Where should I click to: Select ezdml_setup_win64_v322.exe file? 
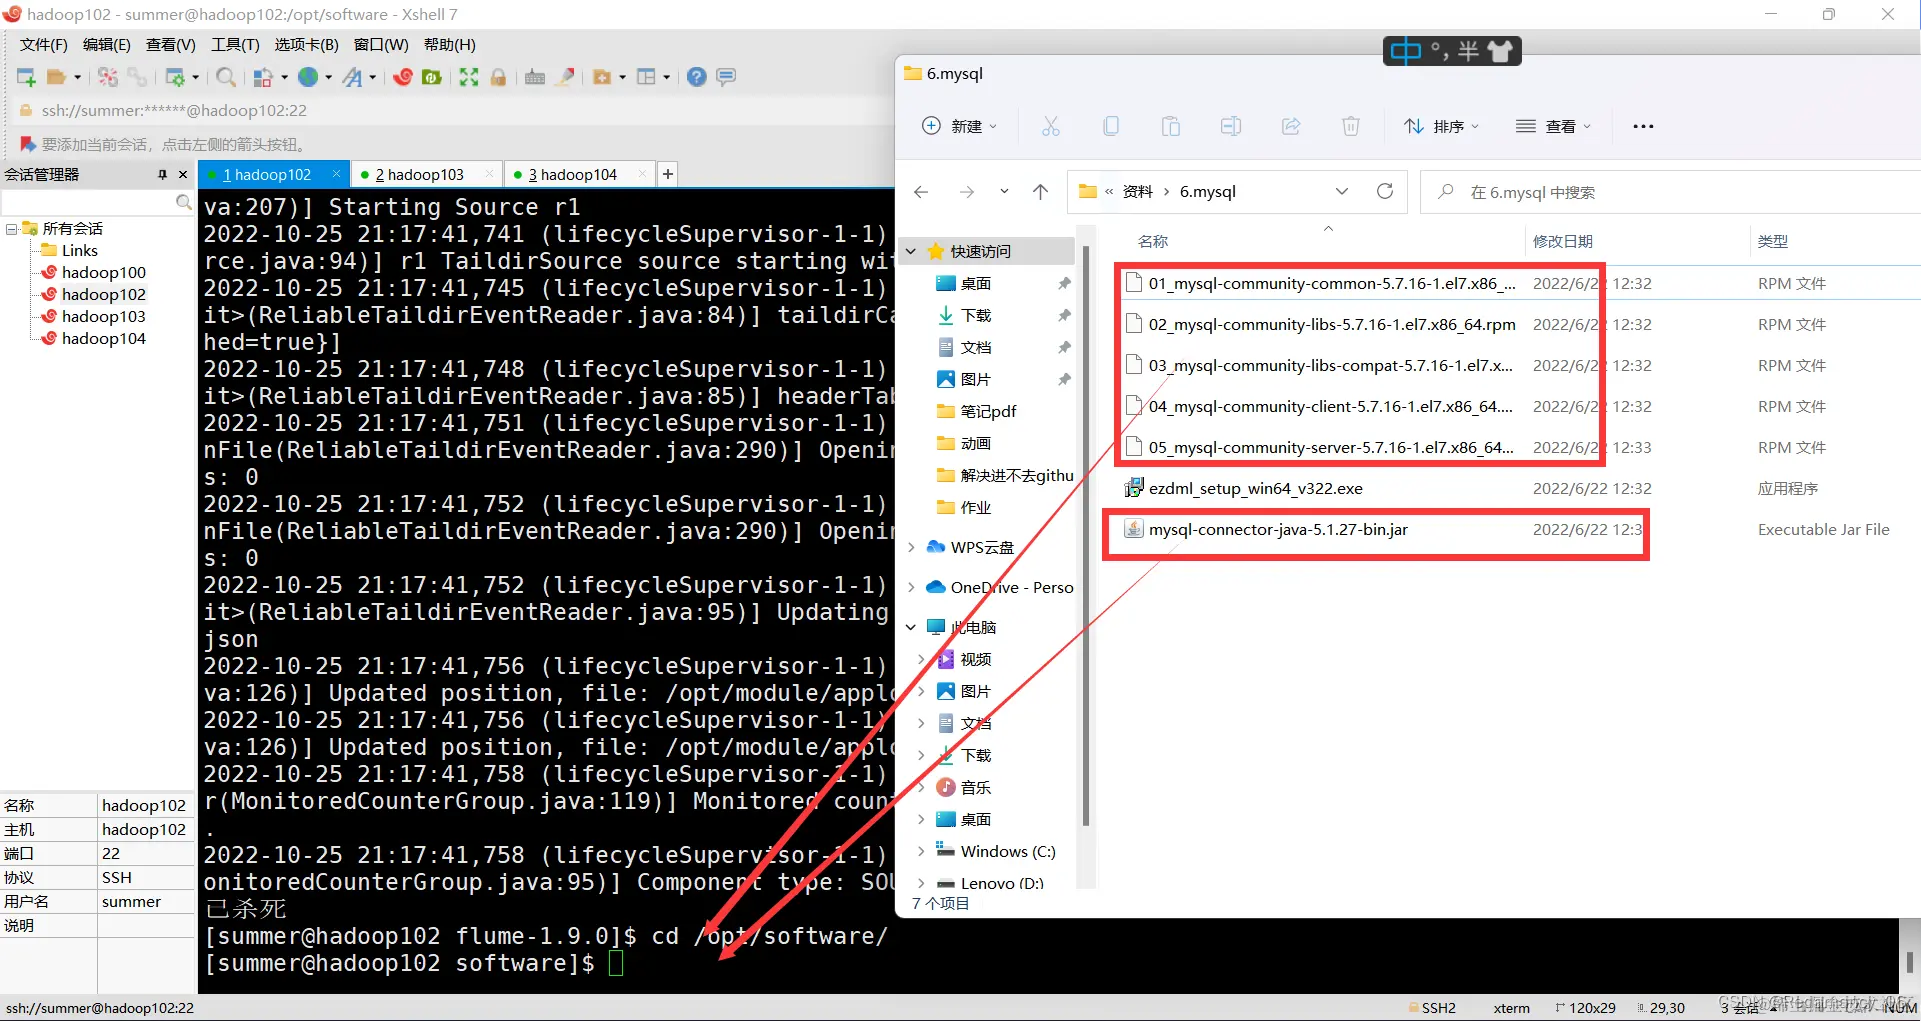point(1255,489)
